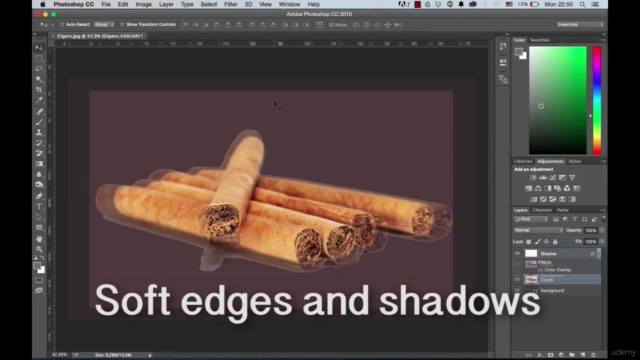640x360 pixels.
Task: Add a Black & White adjustment
Action: point(548,188)
